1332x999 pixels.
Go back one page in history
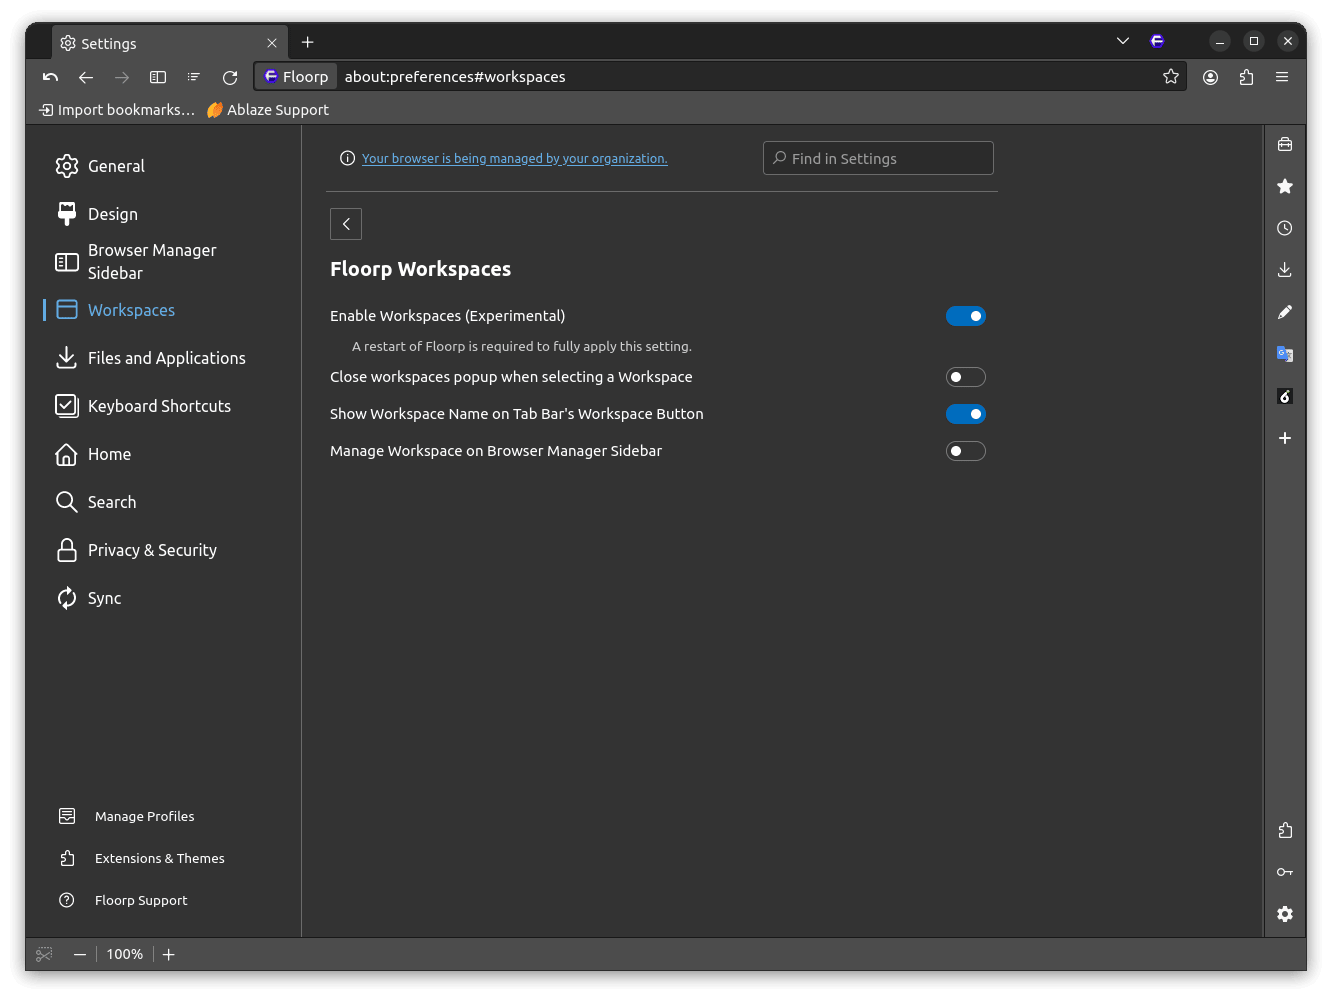tap(86, 77)
